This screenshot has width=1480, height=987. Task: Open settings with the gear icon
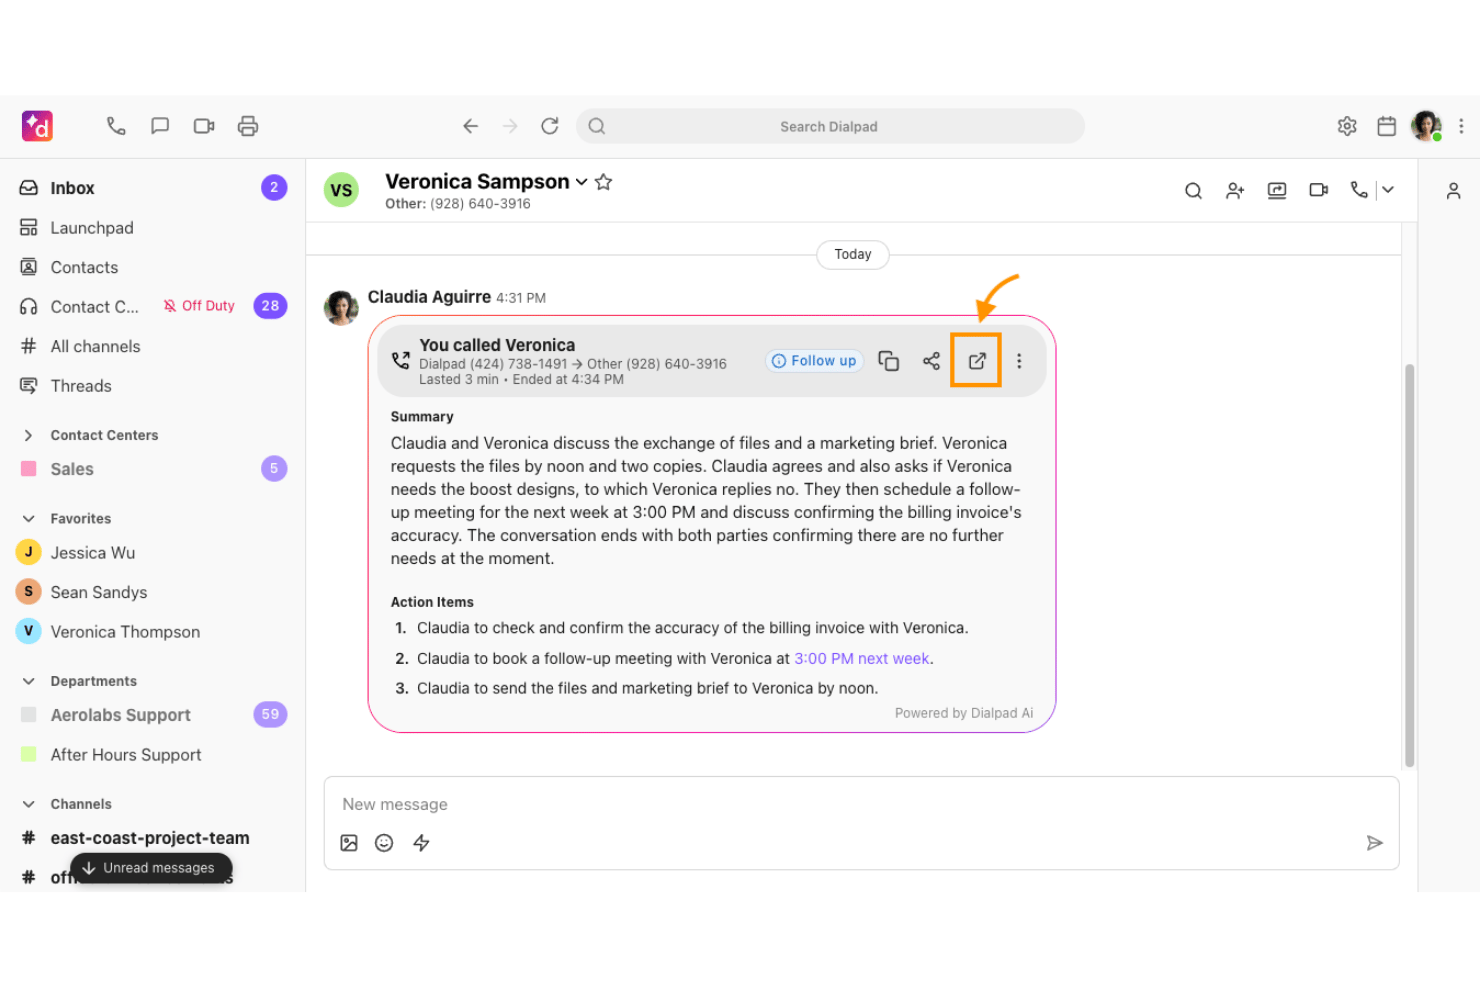click(x=1347, y=126)
